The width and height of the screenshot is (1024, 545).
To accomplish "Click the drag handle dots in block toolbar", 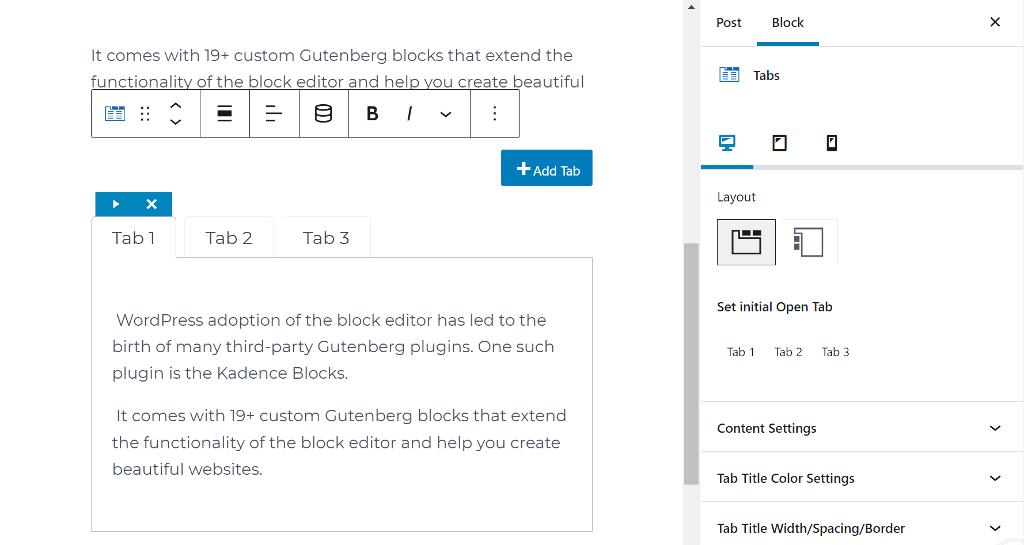I will (x=145, y=114).
